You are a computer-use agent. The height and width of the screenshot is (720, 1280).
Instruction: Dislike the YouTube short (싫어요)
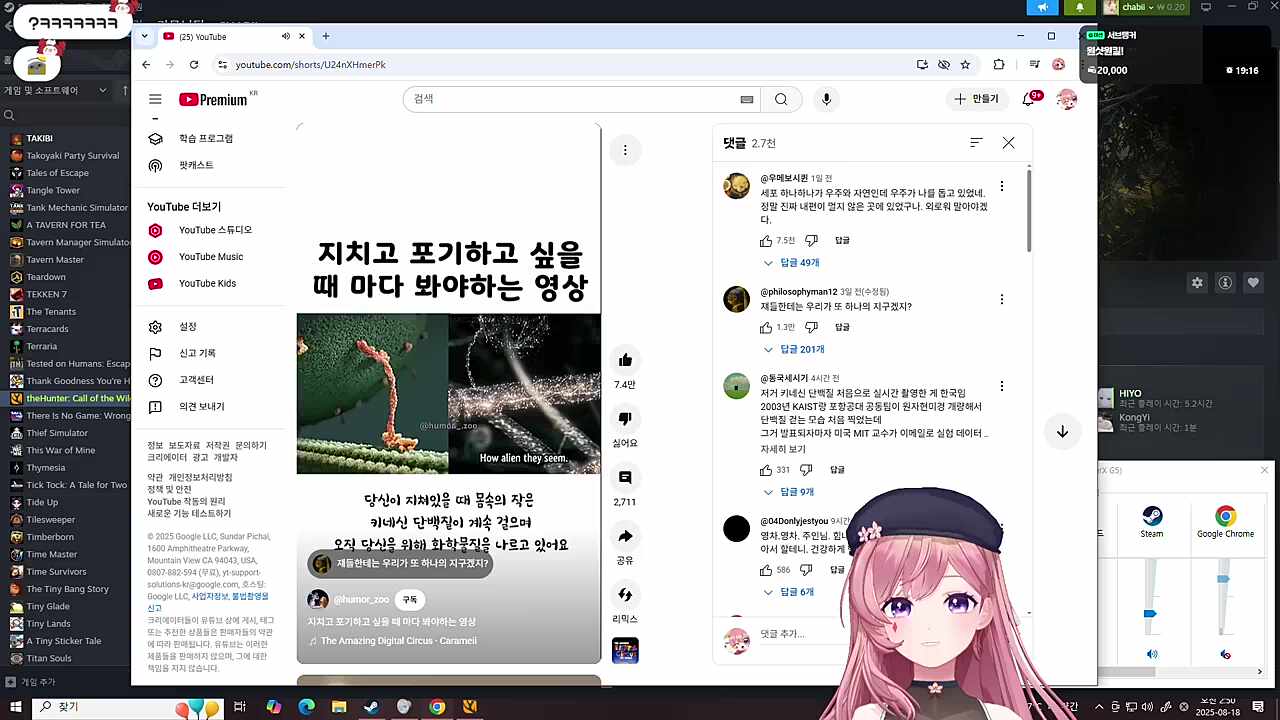[625, 419]
